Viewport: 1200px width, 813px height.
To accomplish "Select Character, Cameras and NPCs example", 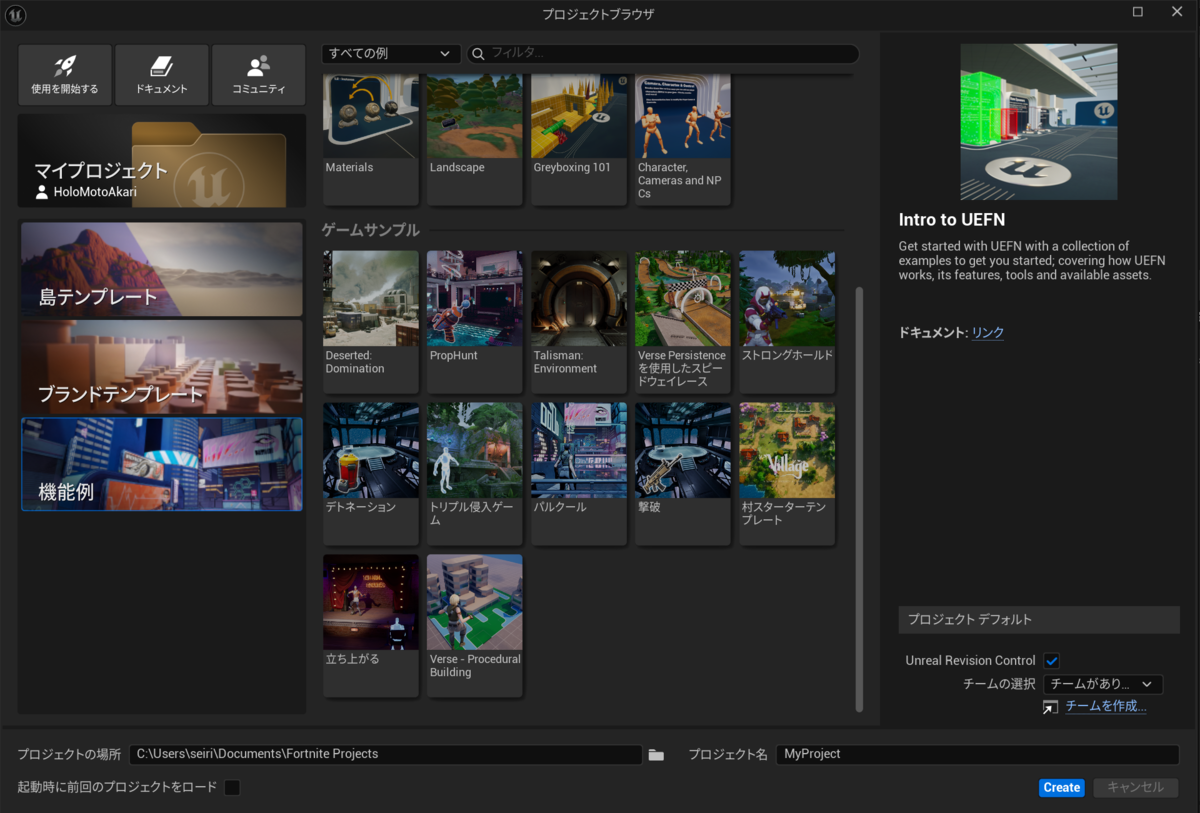I will 683,139.
